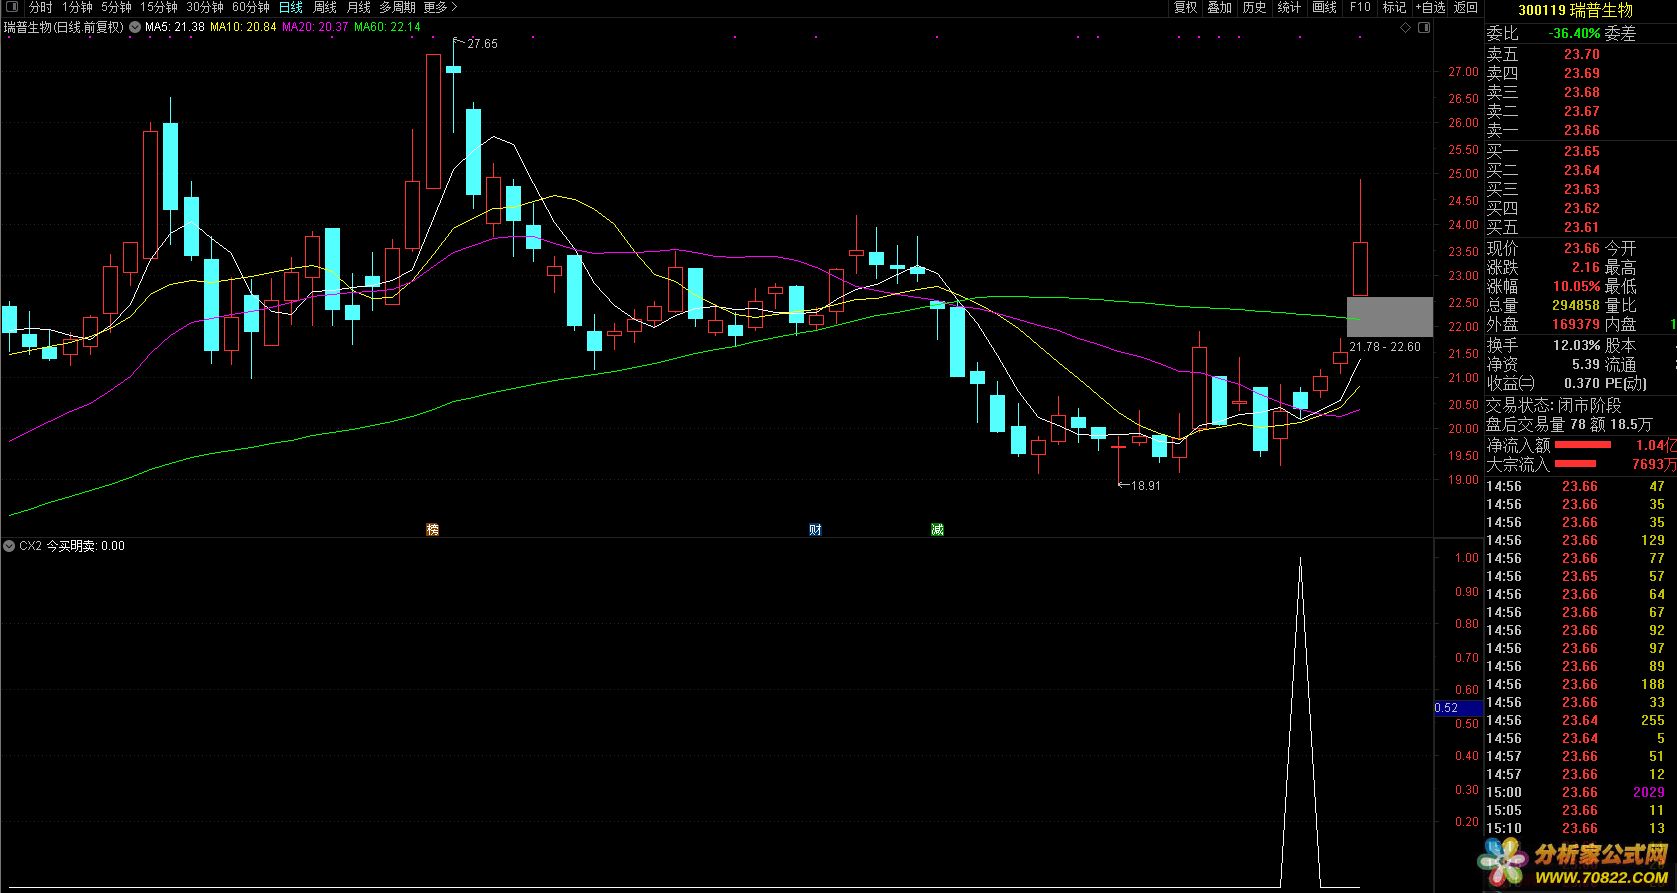This screenshot has height=893, width=1677.
Task: Toggle the right info panel icon
Action: point(1424,28)
